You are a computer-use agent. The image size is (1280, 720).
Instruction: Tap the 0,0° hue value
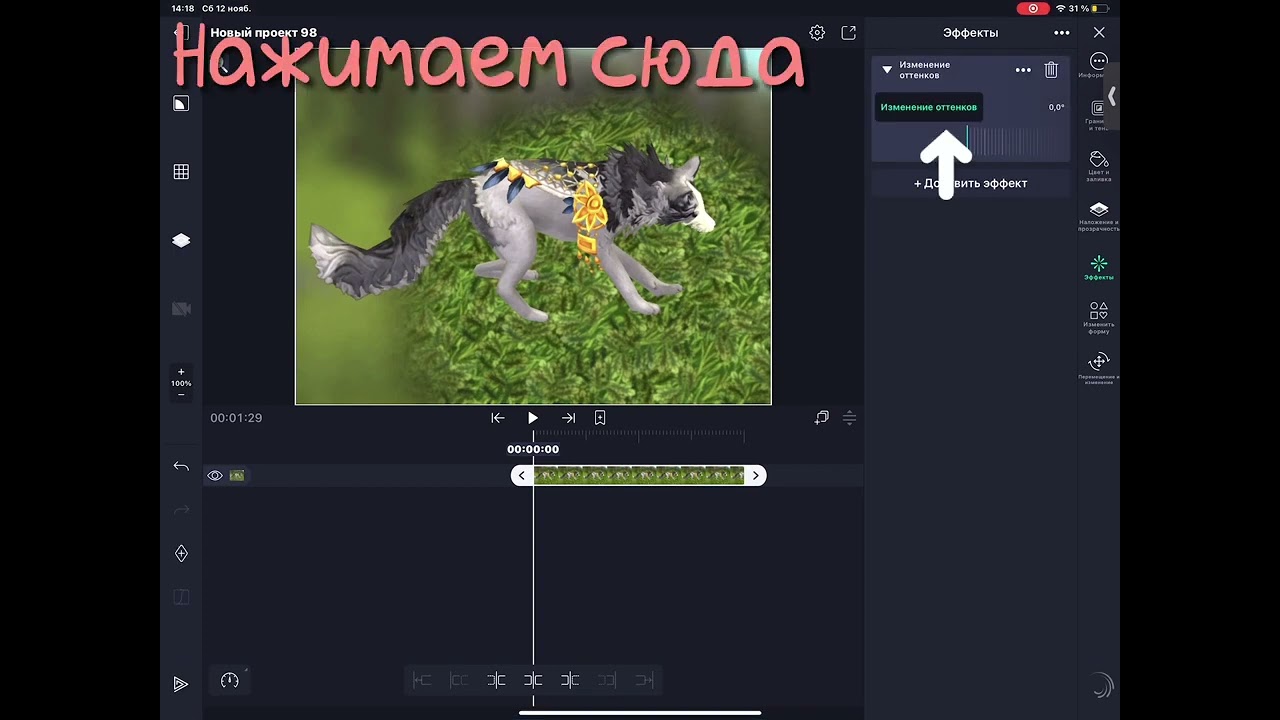click(x=1056, y=107)
